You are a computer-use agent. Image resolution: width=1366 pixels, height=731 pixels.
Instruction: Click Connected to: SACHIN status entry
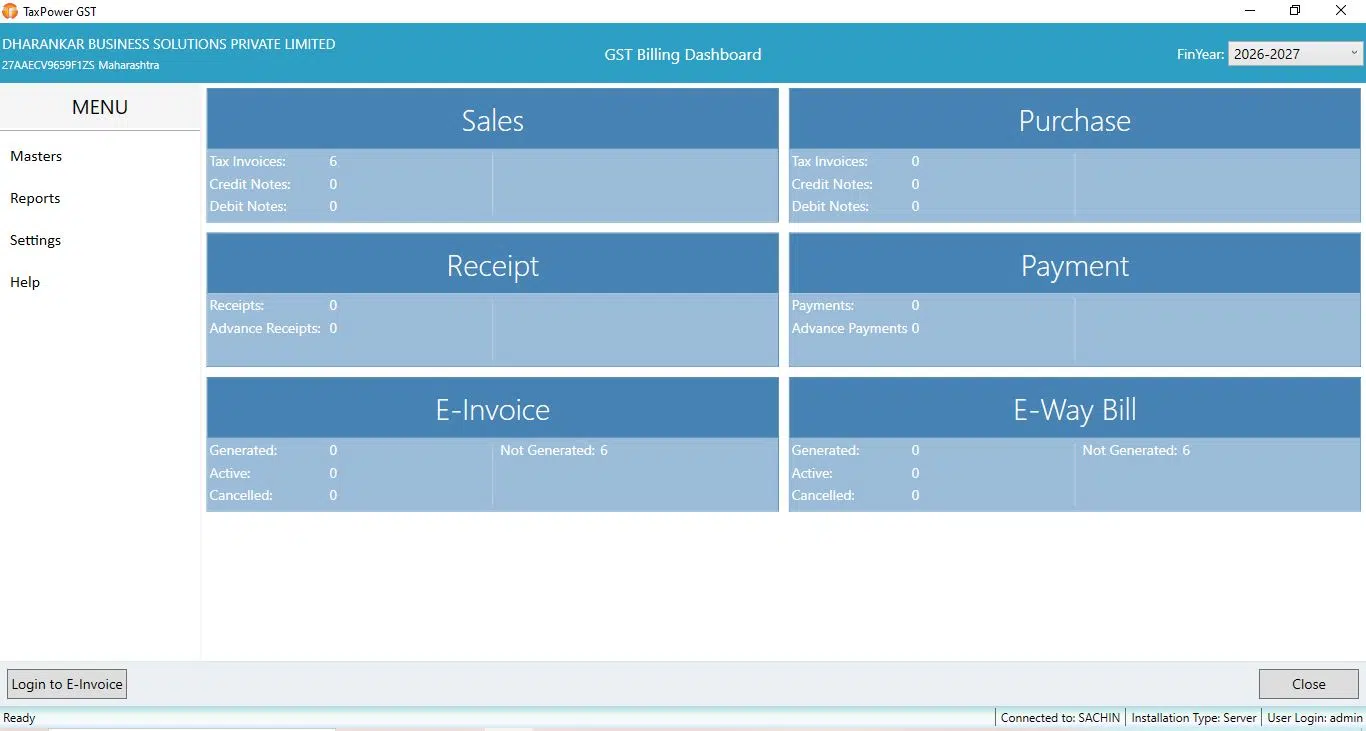click(x=1060, y=717)
